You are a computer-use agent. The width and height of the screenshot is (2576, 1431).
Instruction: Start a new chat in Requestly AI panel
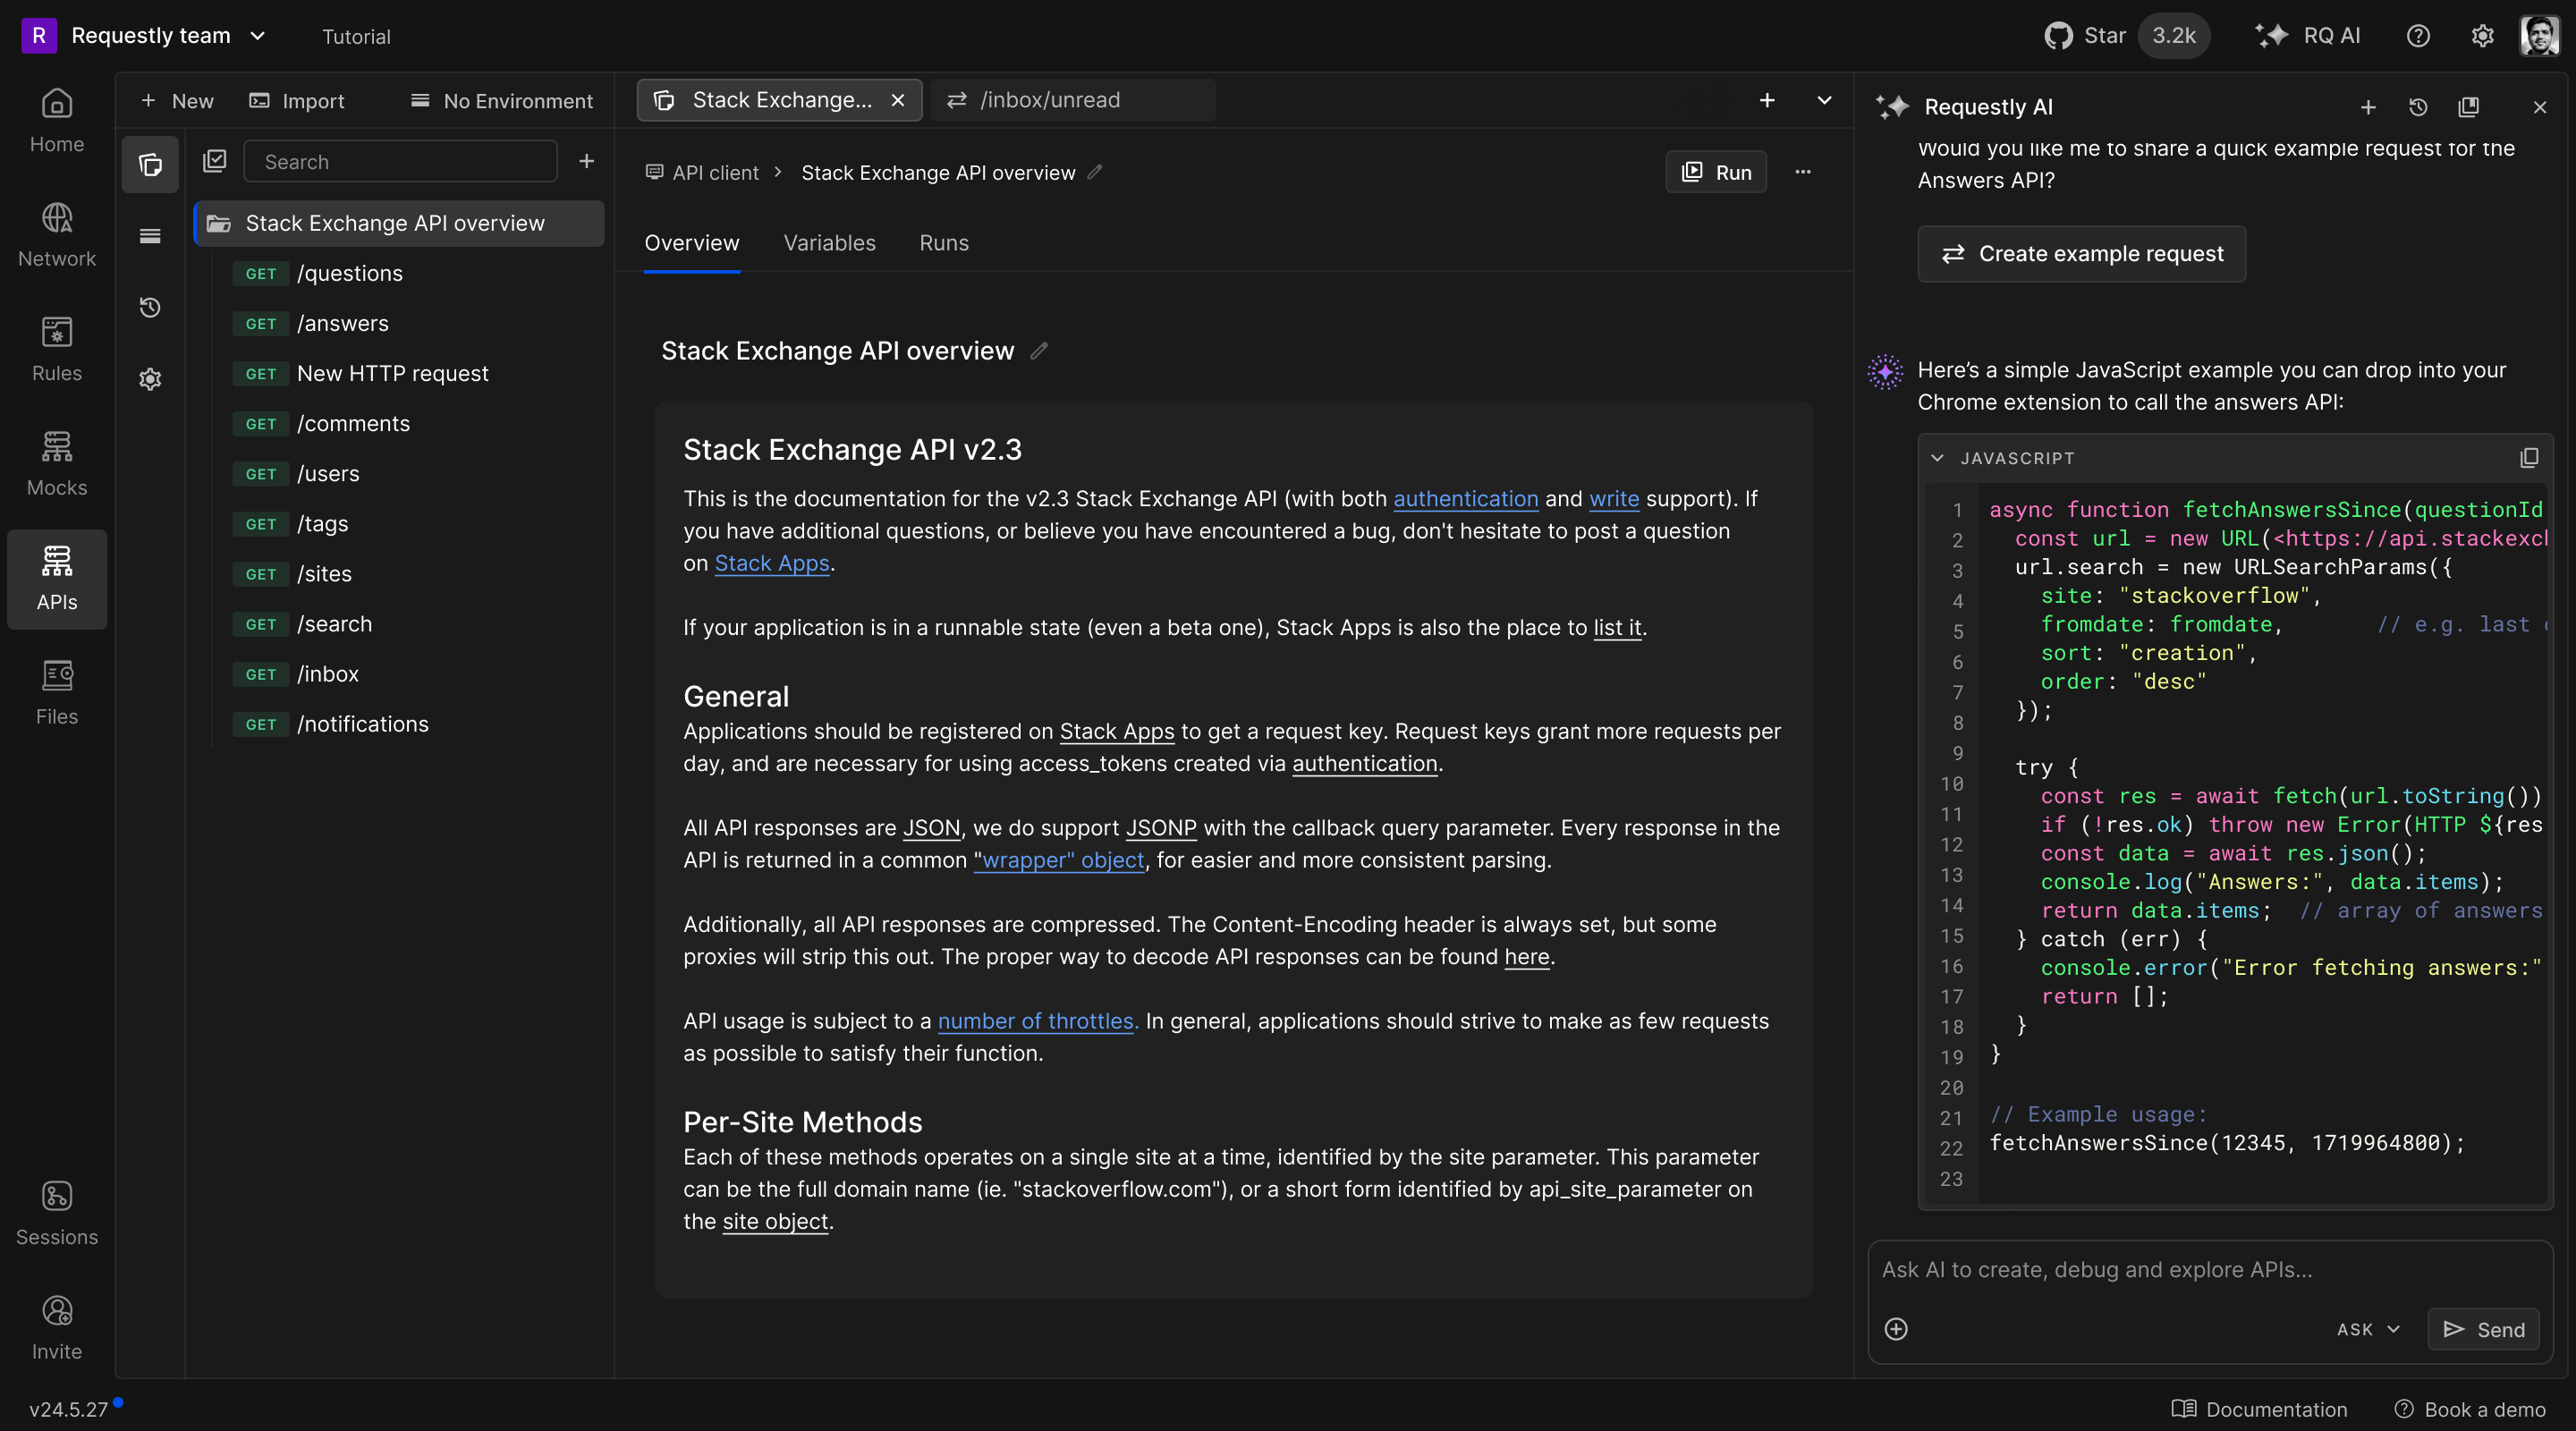tap(2368, 107)
